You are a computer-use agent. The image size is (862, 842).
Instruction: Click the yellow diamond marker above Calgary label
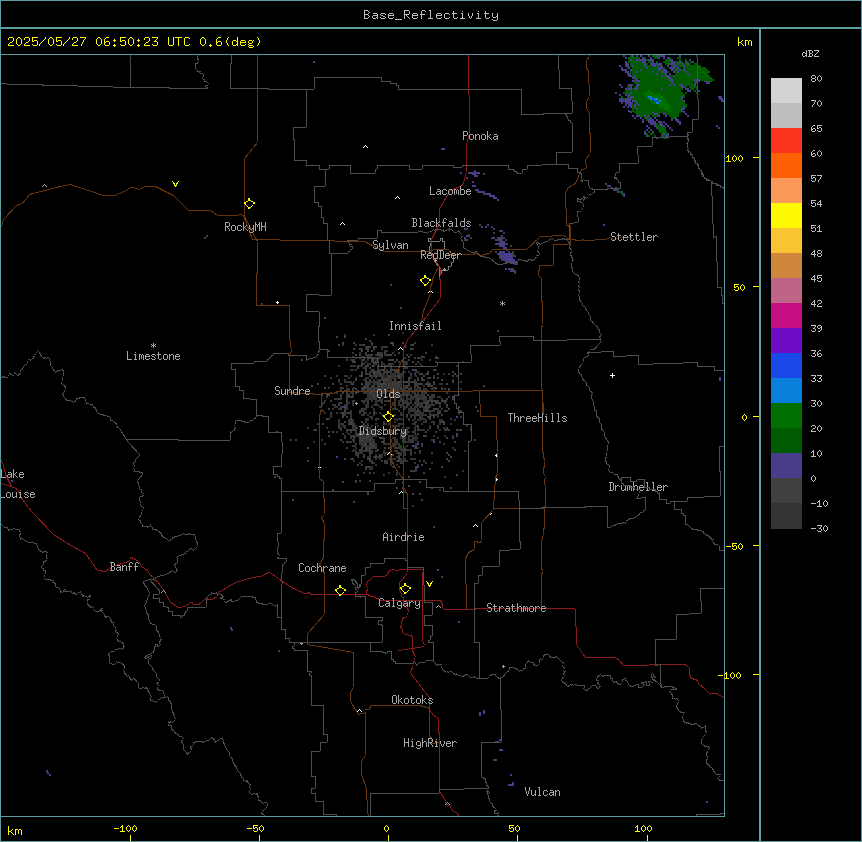(x=405, y=589)
